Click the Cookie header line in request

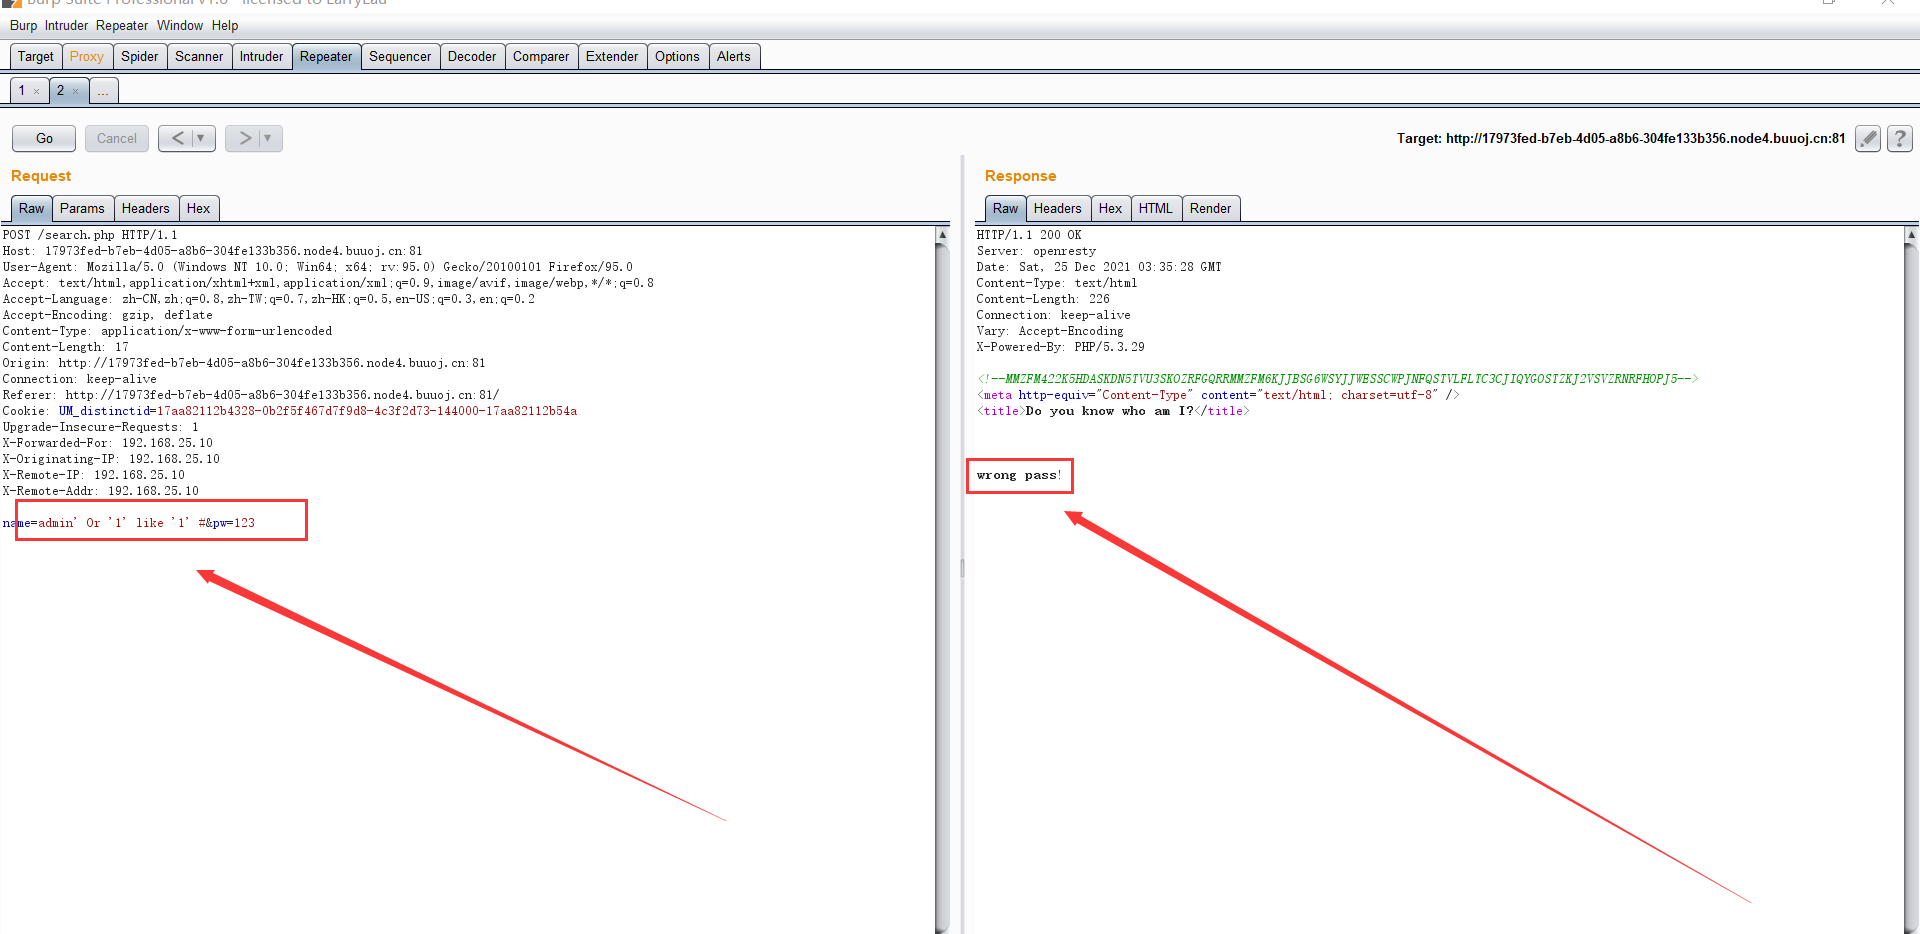290,411
